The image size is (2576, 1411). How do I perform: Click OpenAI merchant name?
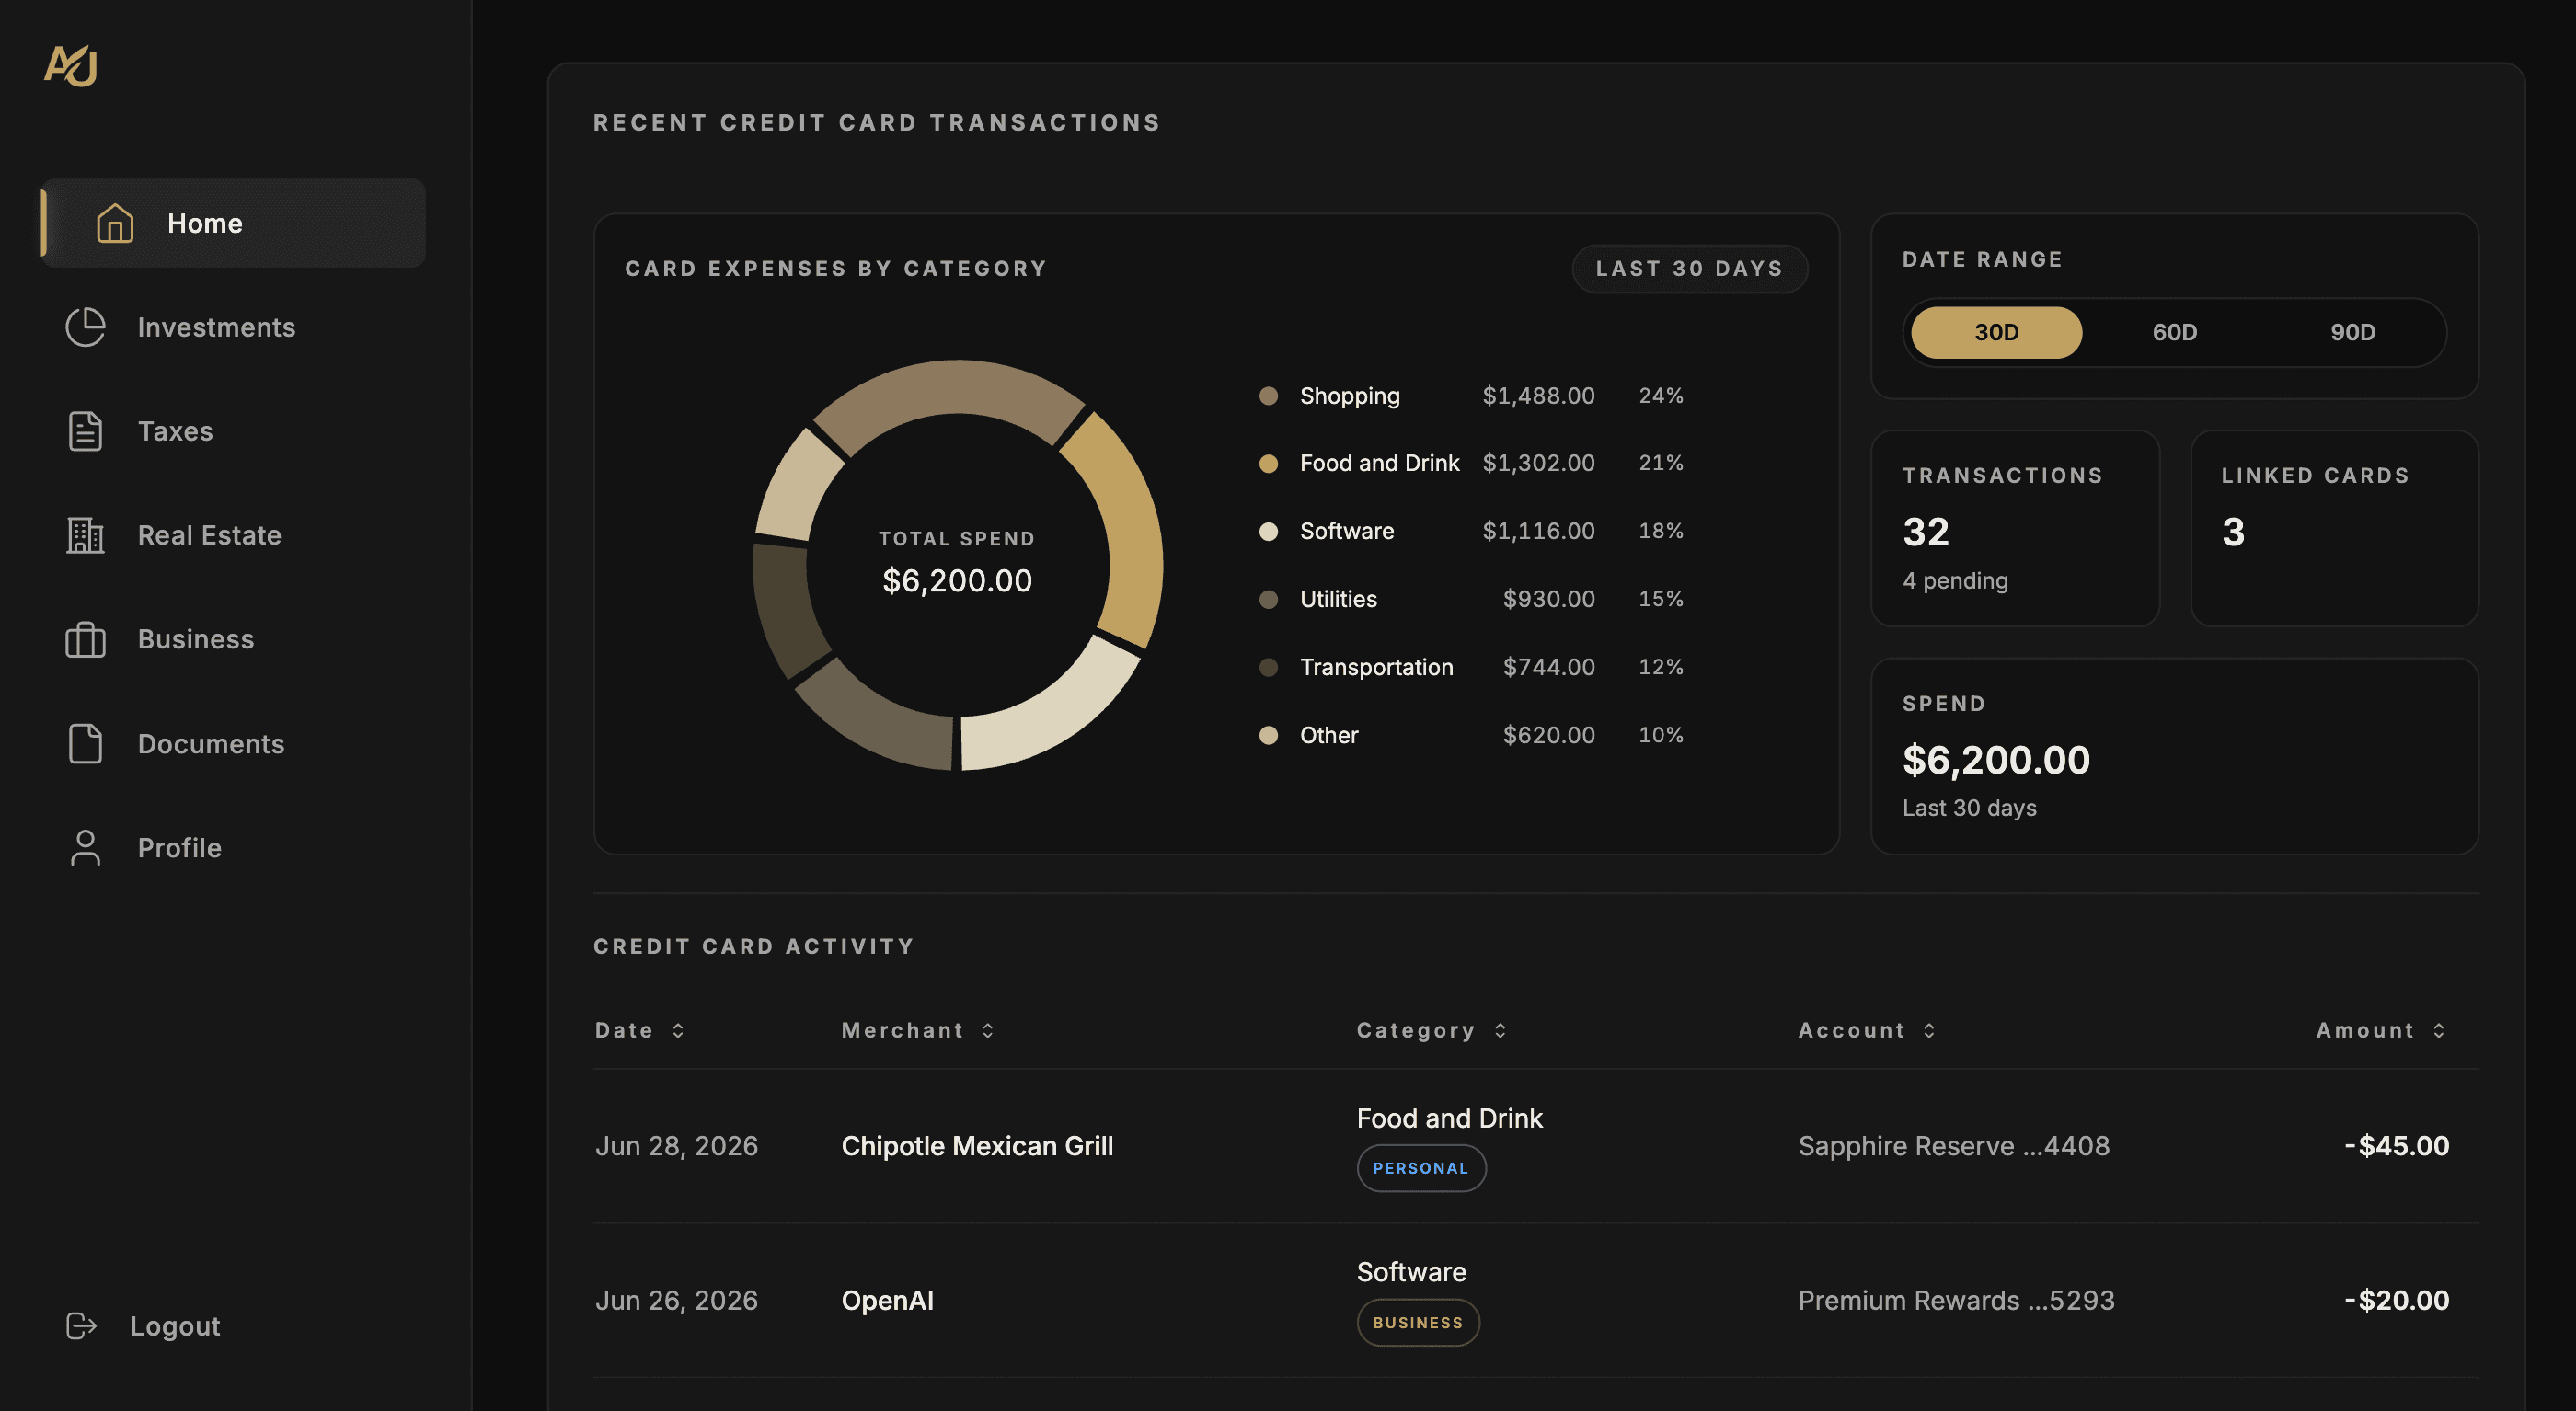(887, 1300)
